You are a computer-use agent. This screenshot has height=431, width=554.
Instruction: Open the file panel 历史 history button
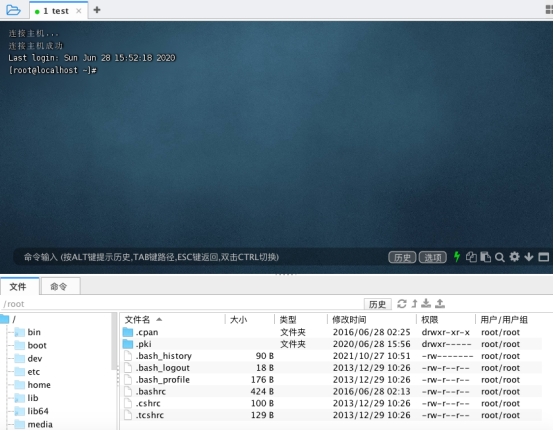click(x=378, y=304)
